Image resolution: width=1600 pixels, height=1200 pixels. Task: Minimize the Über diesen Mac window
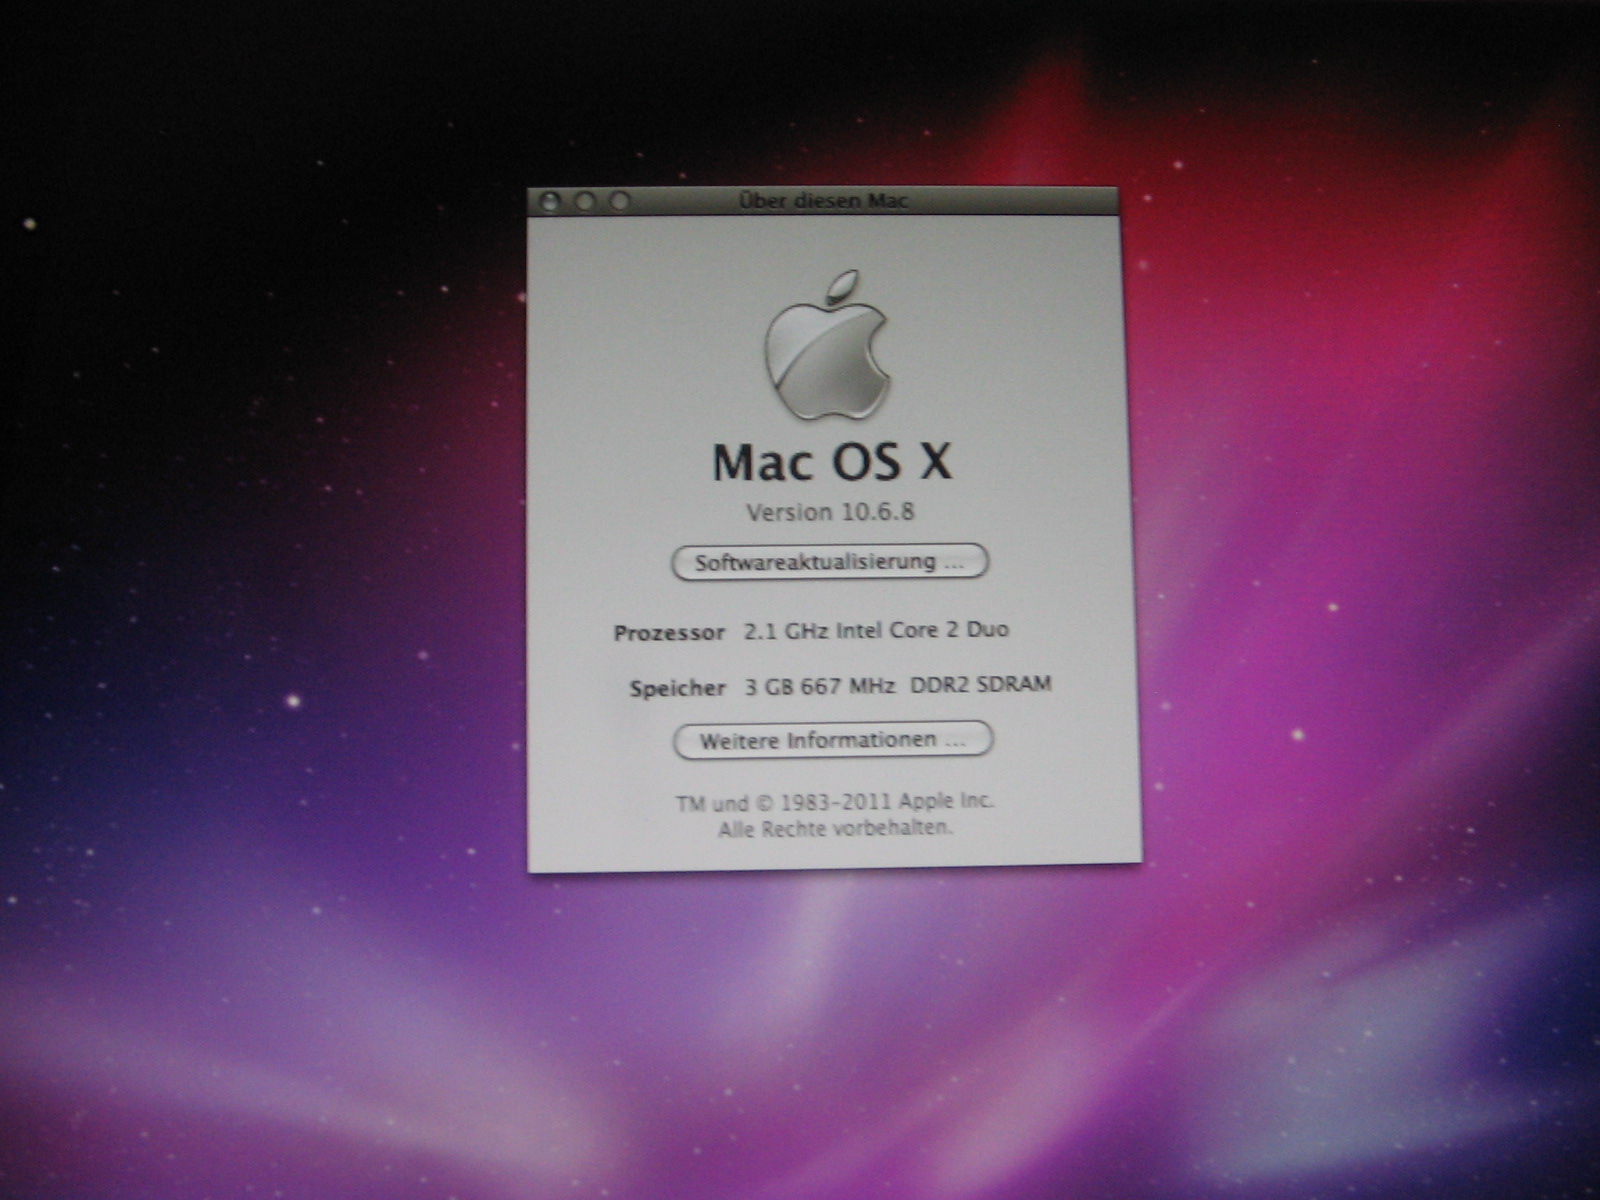(x=584, y=201)
